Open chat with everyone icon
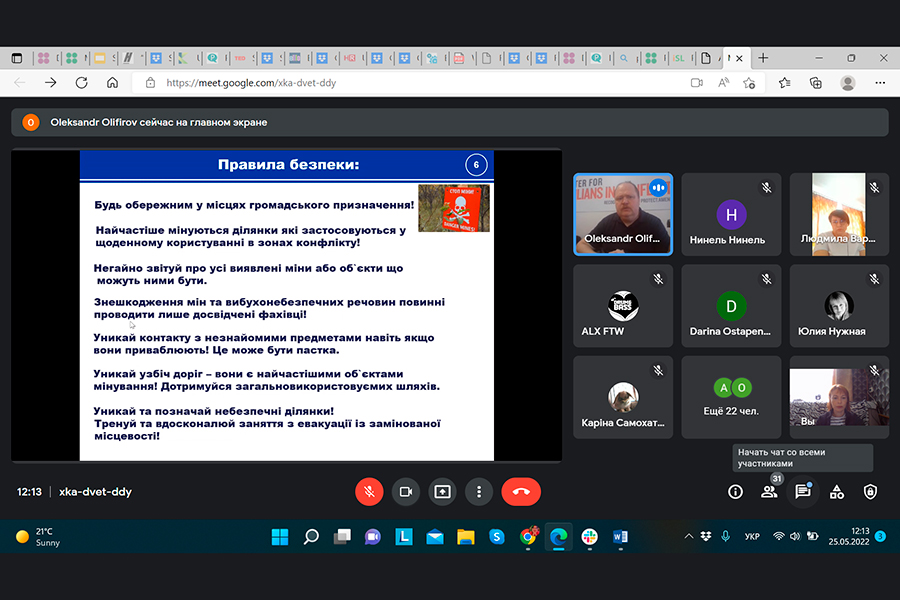The image size is (900, 600). [x=802, y=492]
